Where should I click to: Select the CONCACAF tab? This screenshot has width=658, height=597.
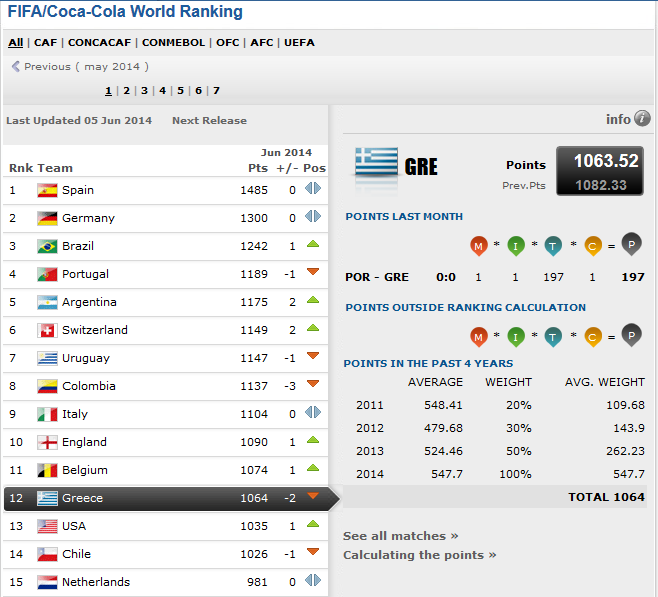click(99, 42)
